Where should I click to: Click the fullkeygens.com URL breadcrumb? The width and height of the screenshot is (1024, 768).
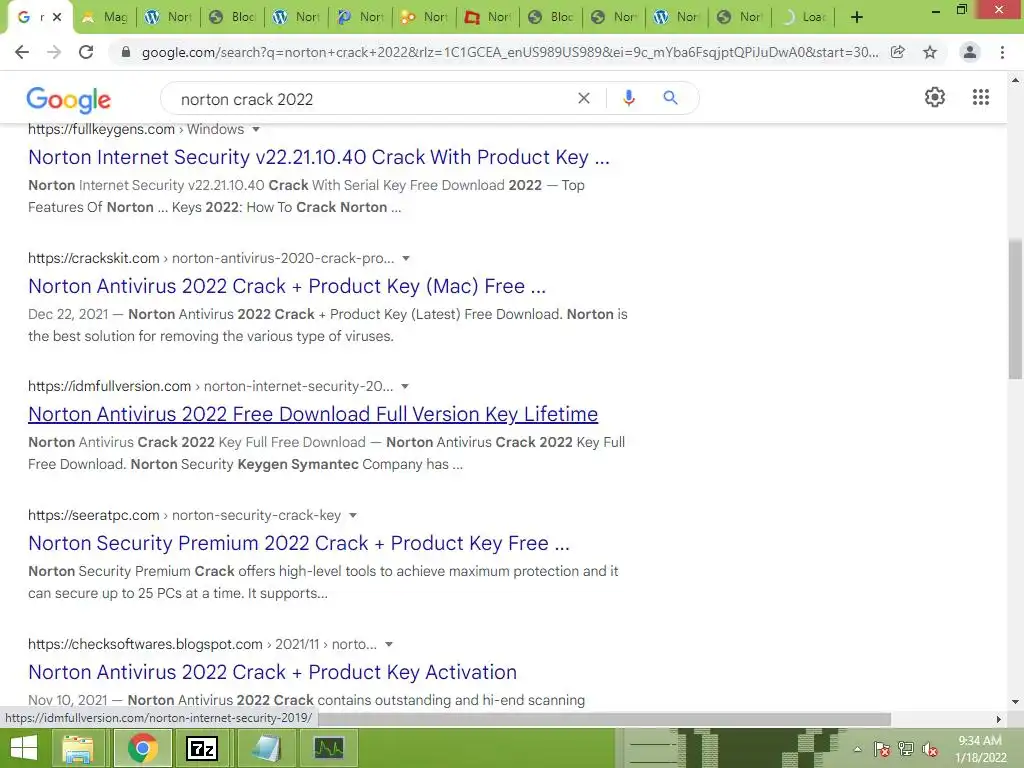(136, 129)
